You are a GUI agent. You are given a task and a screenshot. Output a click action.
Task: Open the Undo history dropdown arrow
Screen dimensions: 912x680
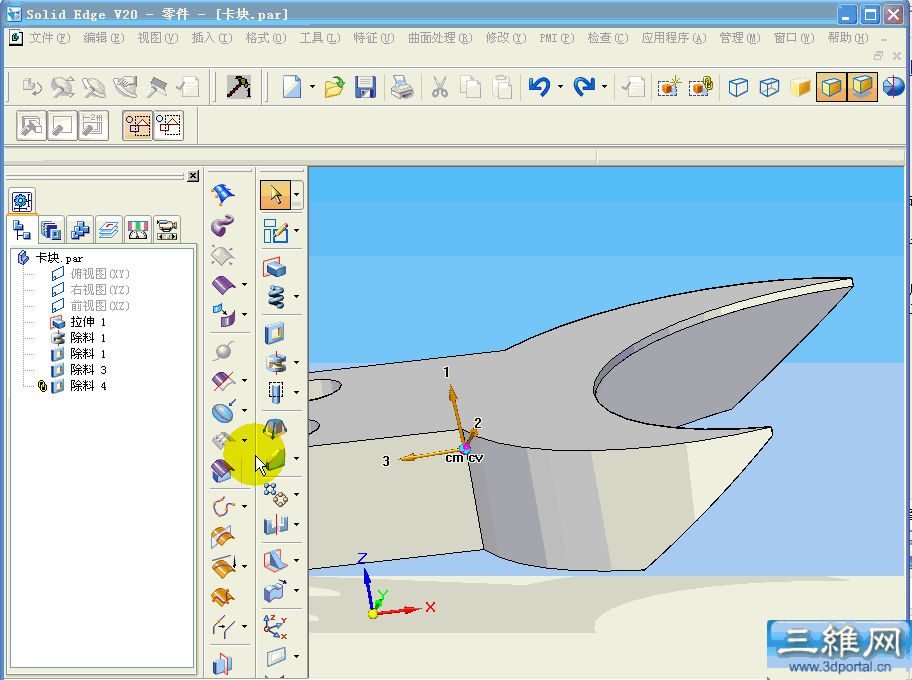560,87
